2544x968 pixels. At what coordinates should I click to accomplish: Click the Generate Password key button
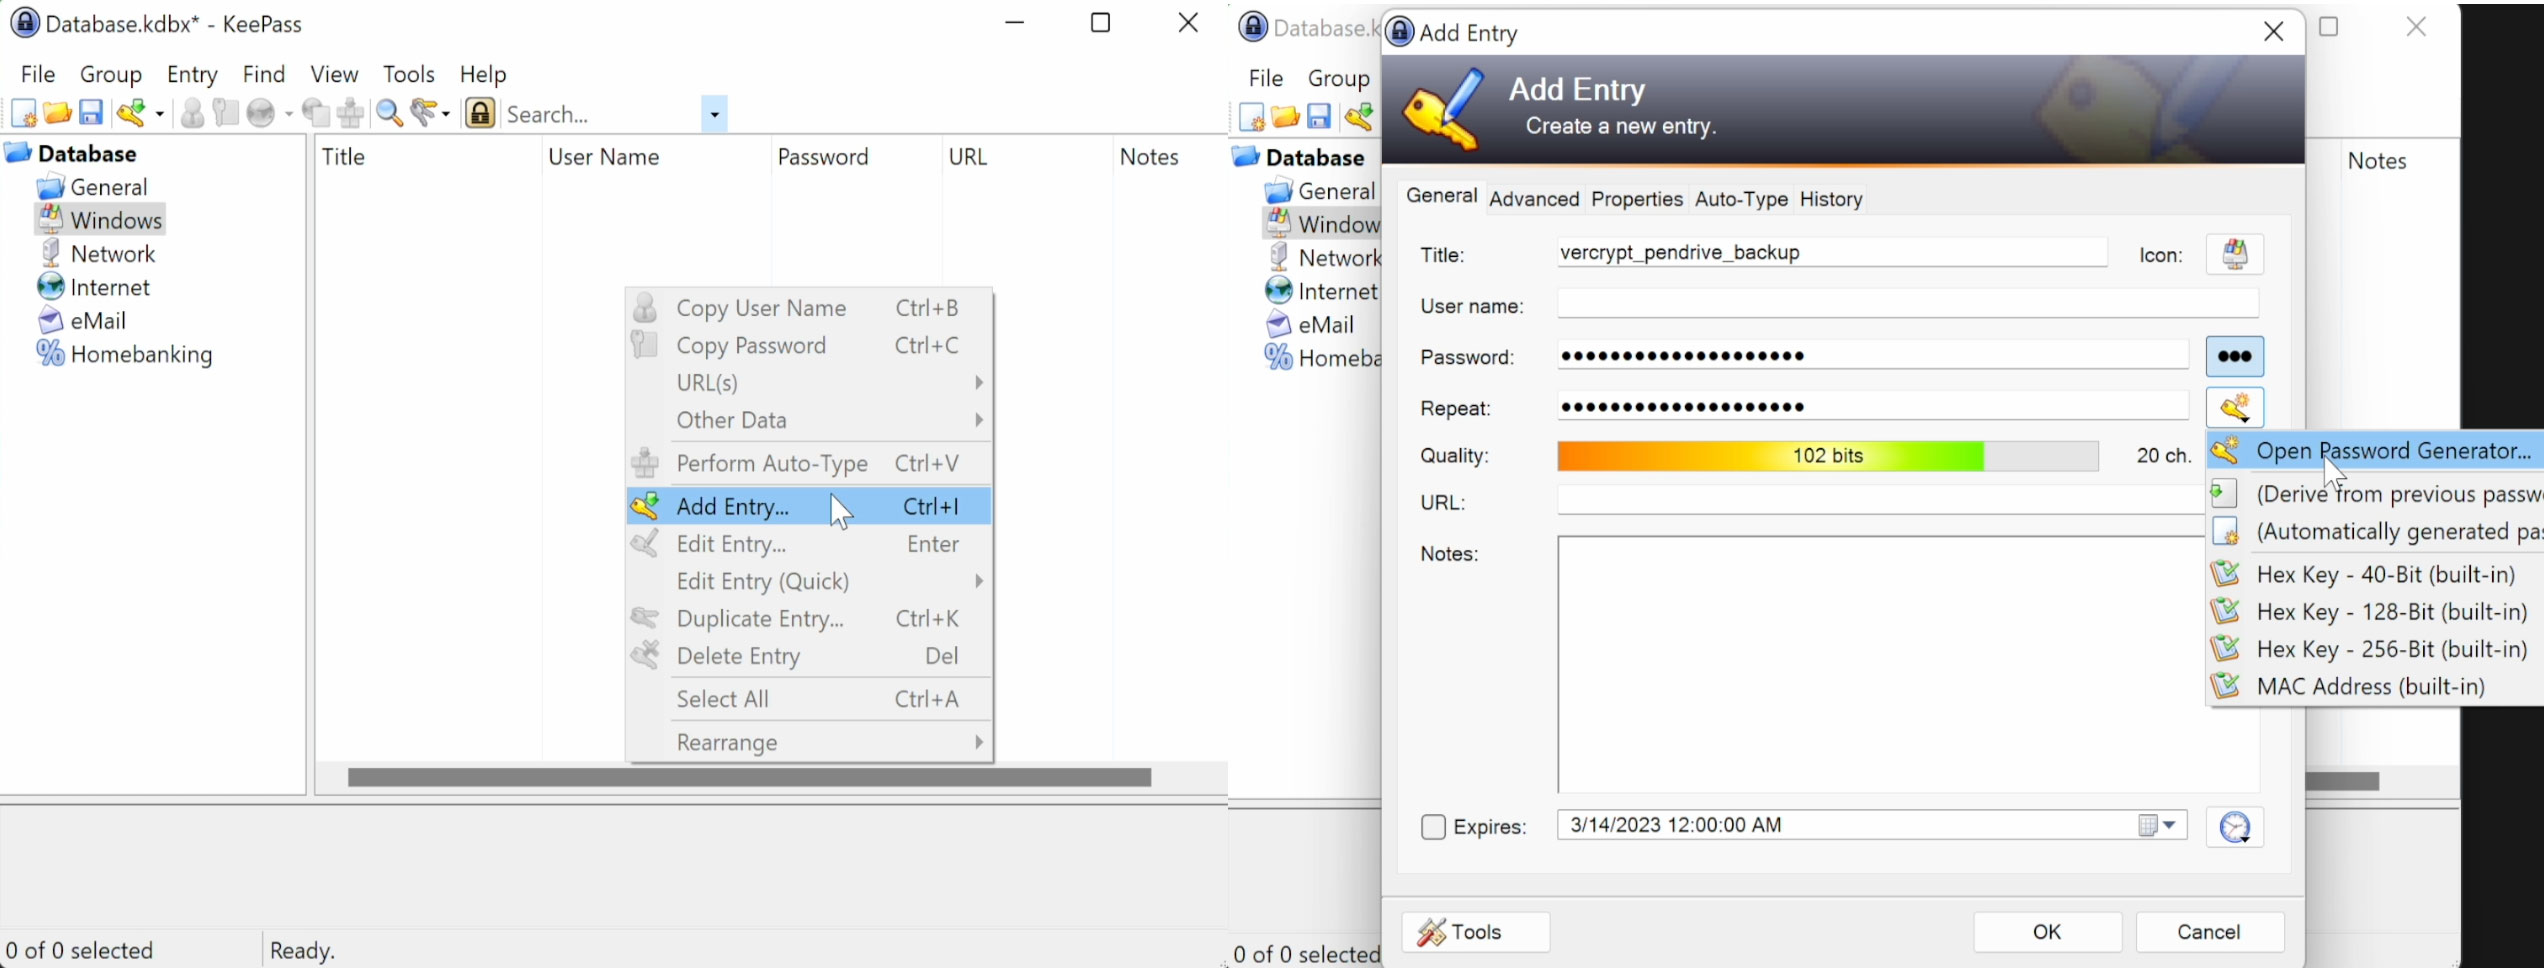pos(2235,408)
